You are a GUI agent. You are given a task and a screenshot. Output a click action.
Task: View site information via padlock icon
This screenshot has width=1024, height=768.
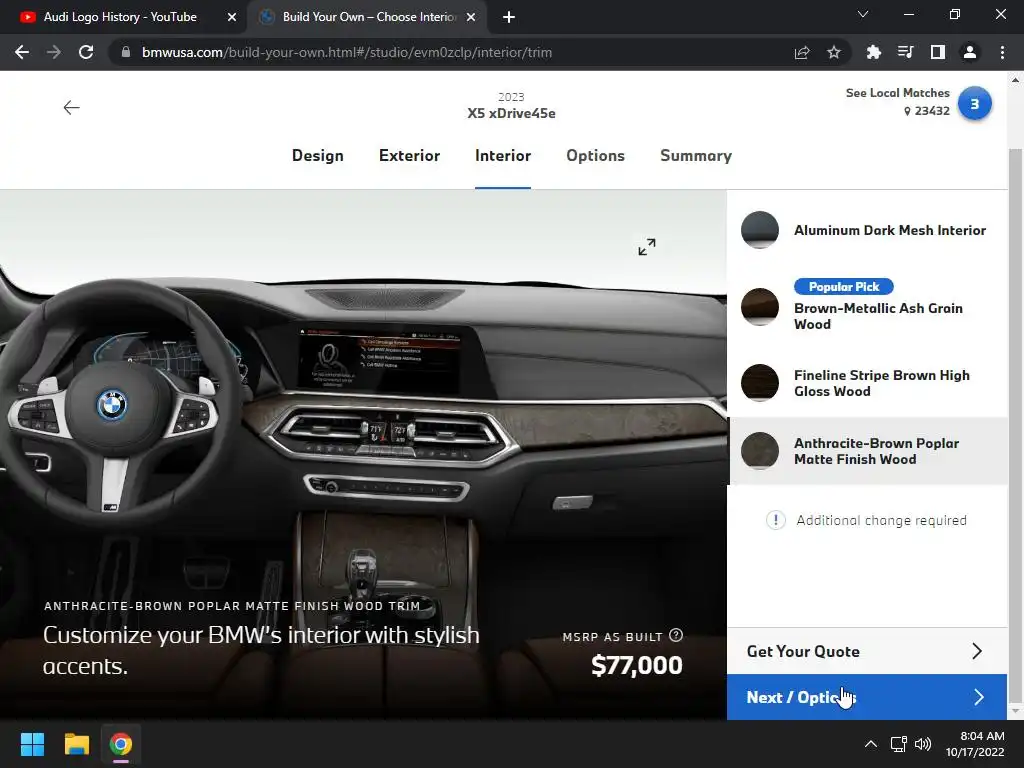[126, 52]
